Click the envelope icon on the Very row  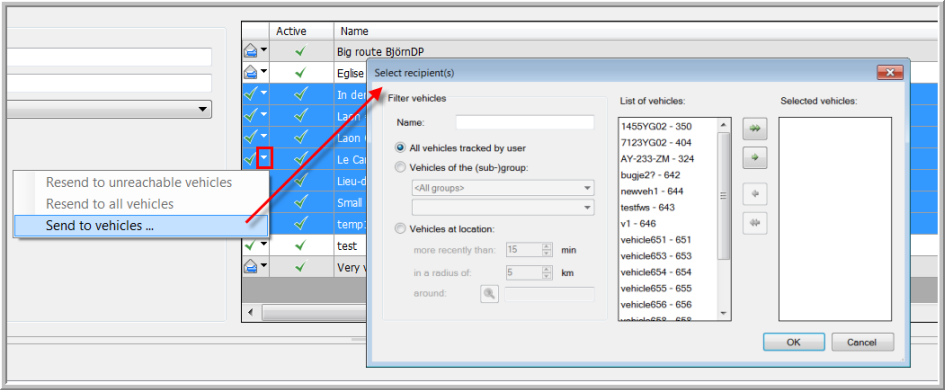(251, 266)
